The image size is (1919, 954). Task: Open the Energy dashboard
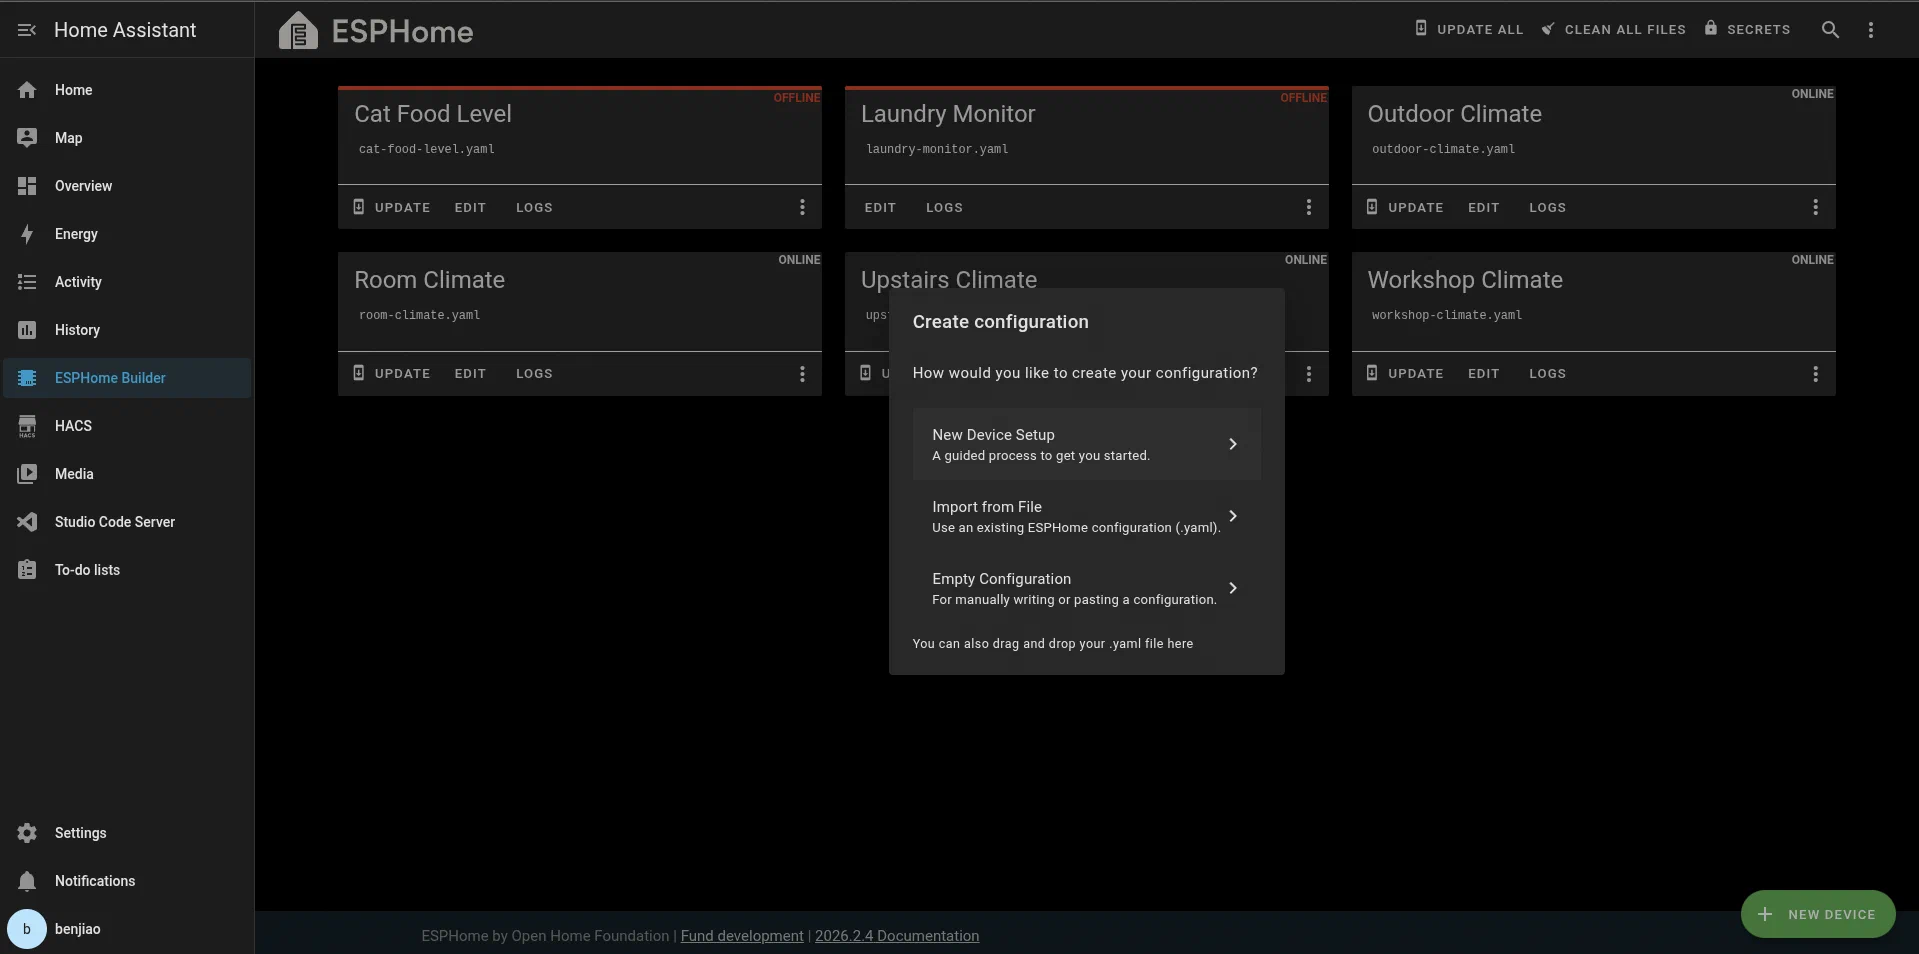[x=127, y=234]
